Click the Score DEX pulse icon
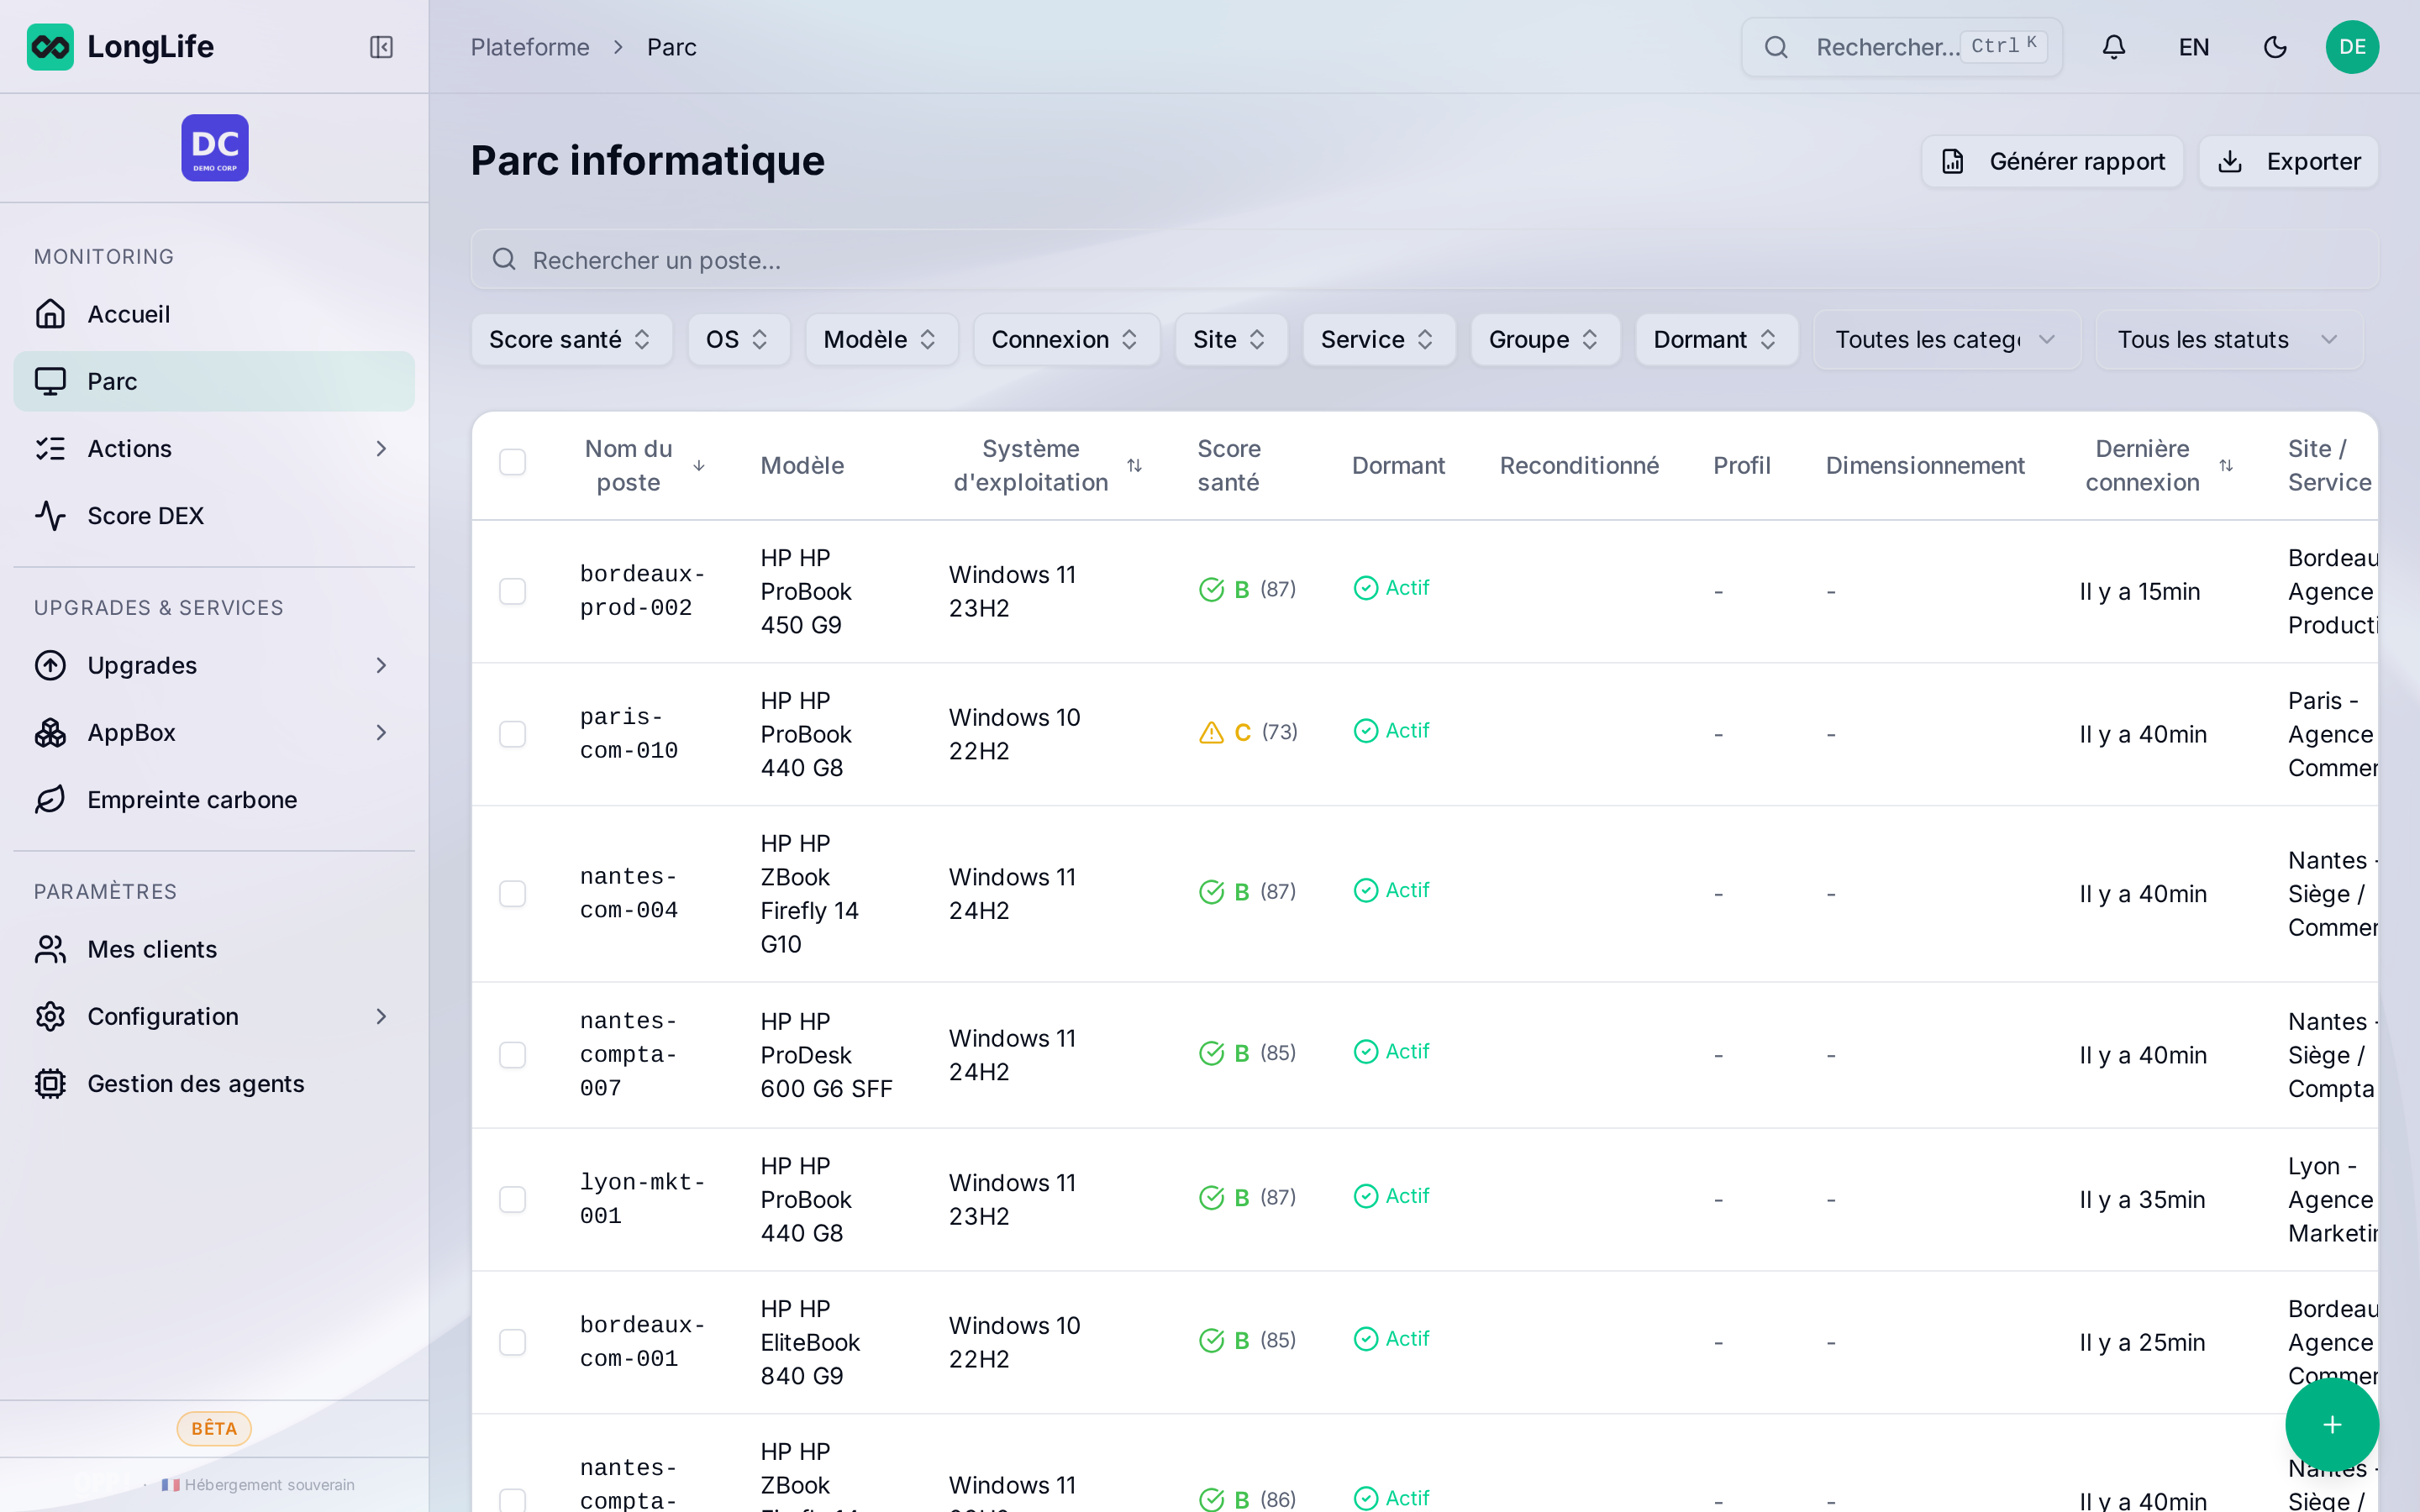Image resolution: width=2420 pixels, height=1512 pixels. (x=50, y=516)
